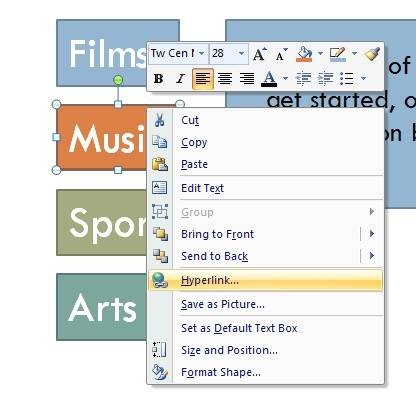Choose Copy from the context menu
Screen dimensions: 416x397
tap(265, 142)
